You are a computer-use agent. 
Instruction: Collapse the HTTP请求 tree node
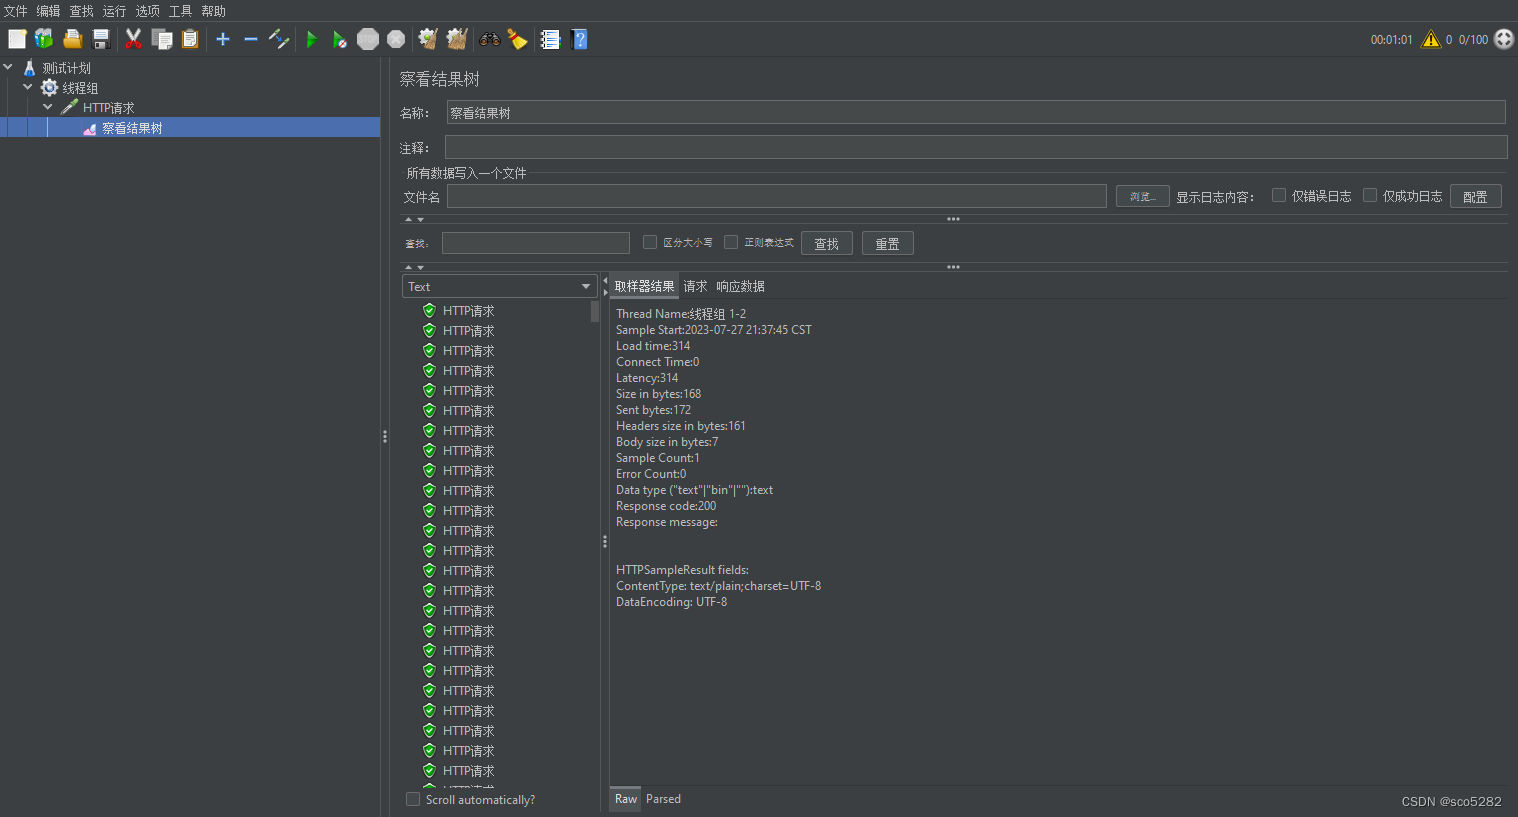[48, 107]
